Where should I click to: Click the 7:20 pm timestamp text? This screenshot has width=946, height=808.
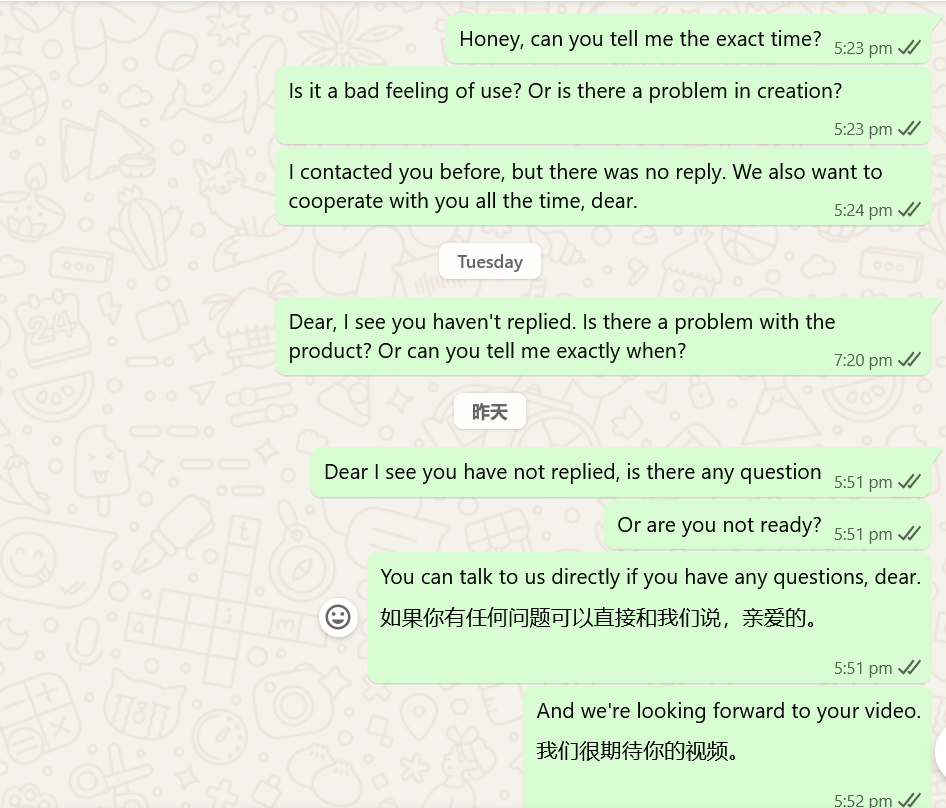pyautogui.click(x=862, y=359)
